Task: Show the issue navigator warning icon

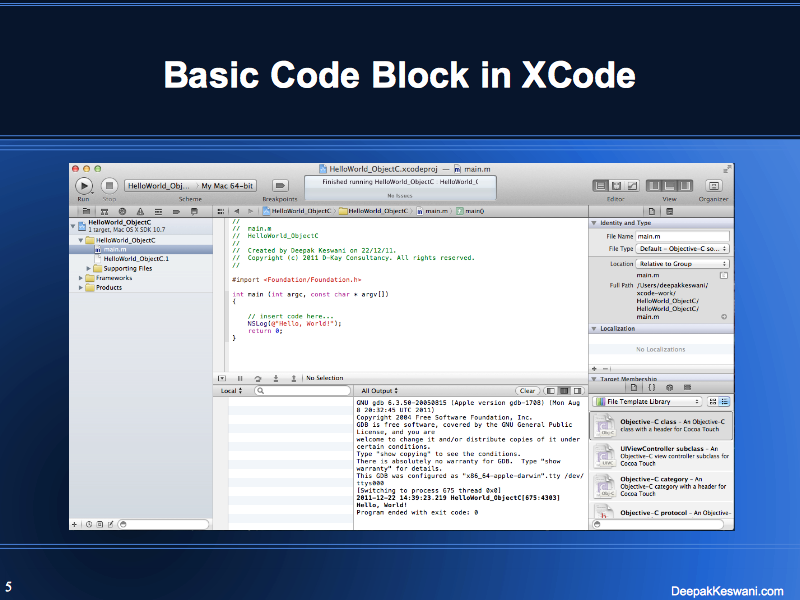Action: pos(141,211)
